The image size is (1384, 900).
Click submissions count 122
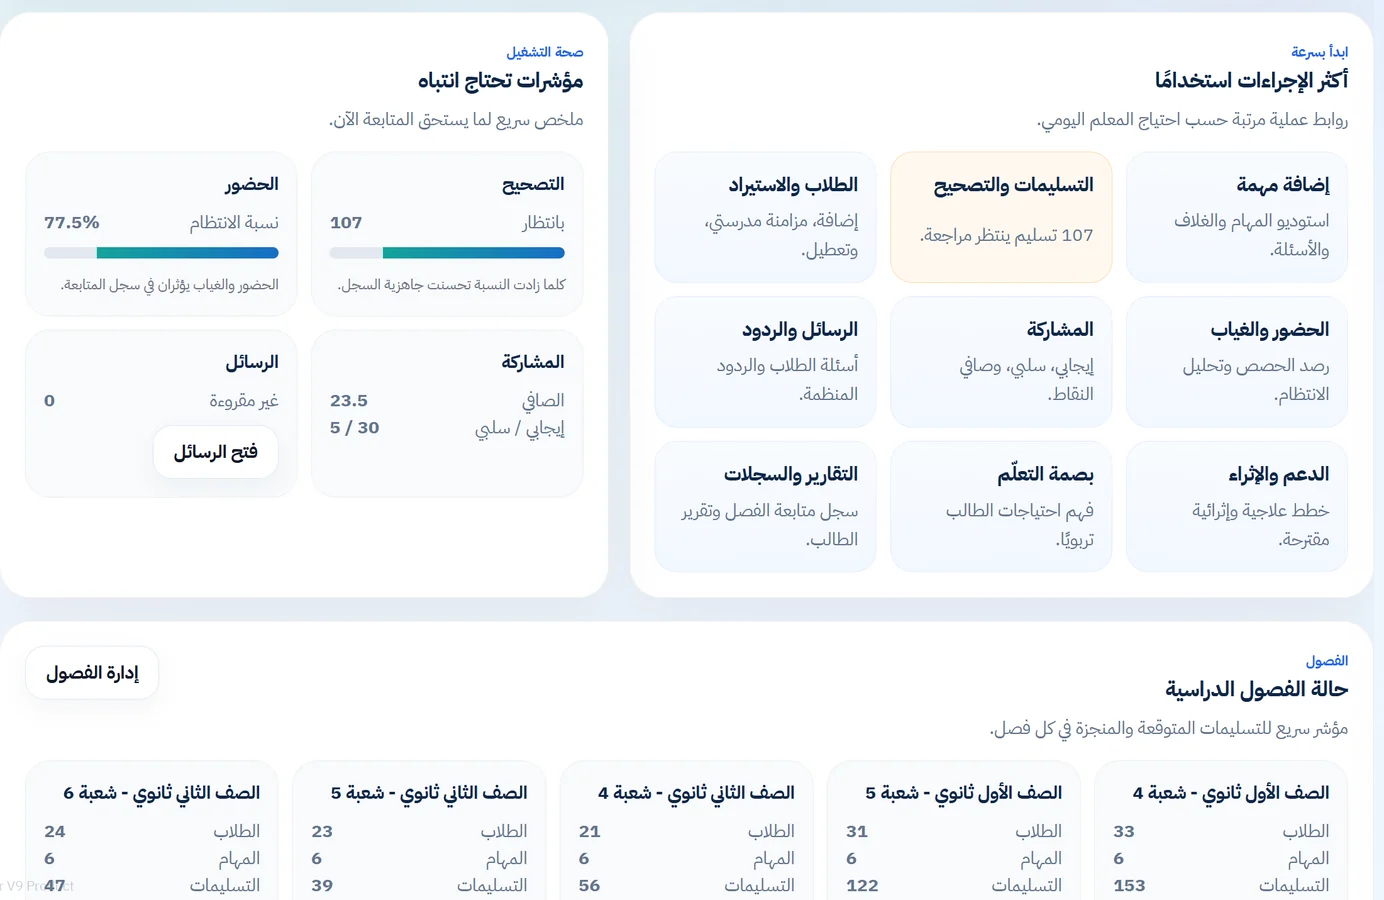click(x=862, y=886)
